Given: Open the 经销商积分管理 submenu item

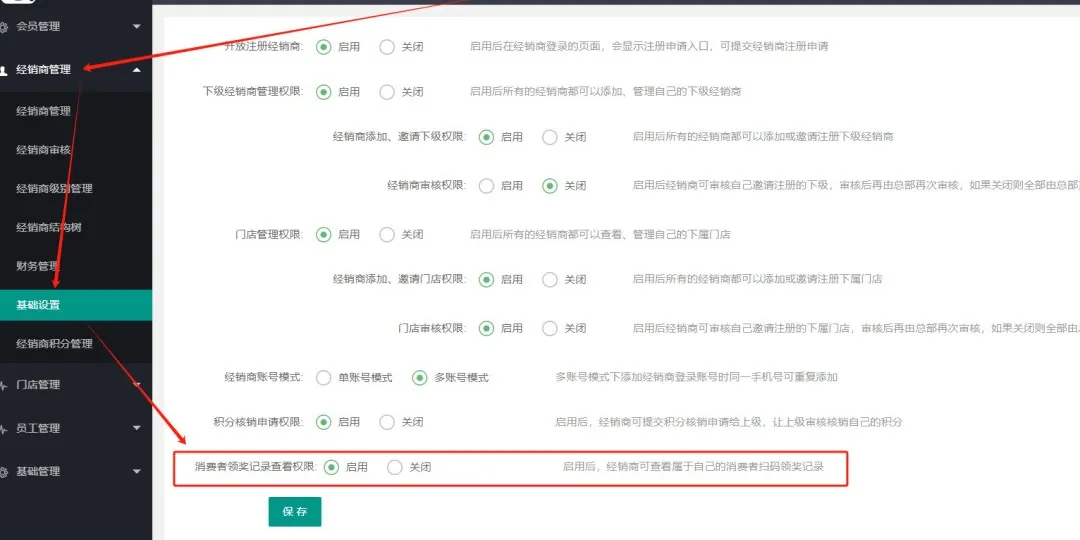Looking at the screenshot, I should tap(76, 343).
